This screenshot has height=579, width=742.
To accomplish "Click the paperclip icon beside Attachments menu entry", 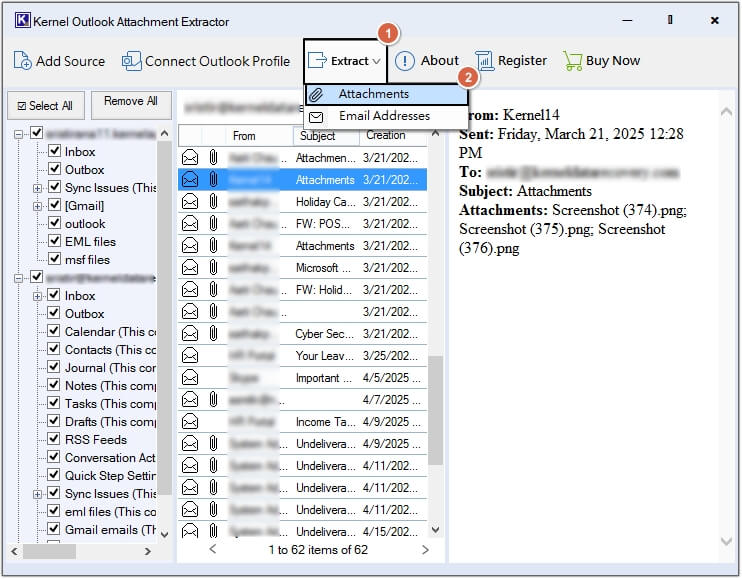I will (x=316, y=95).
